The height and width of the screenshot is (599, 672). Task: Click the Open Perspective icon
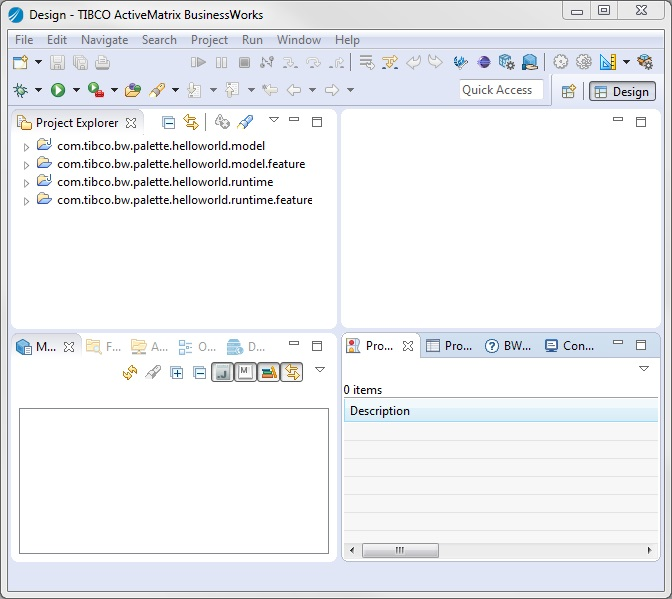coord(568,91)
